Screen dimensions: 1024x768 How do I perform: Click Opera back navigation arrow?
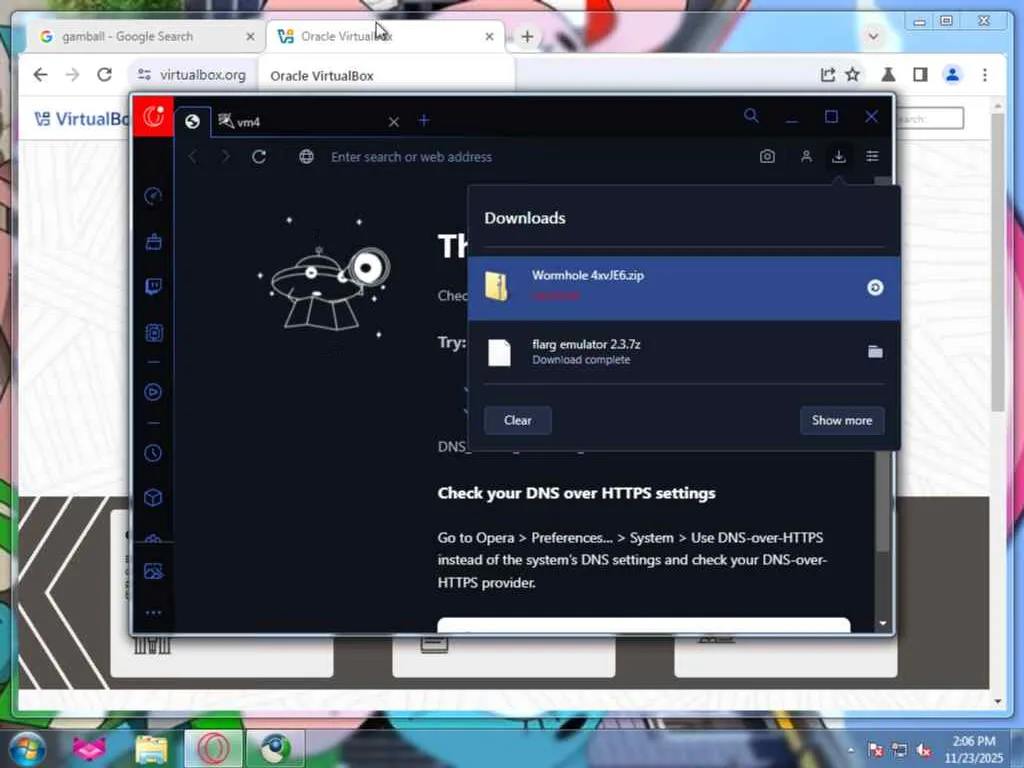193,157
